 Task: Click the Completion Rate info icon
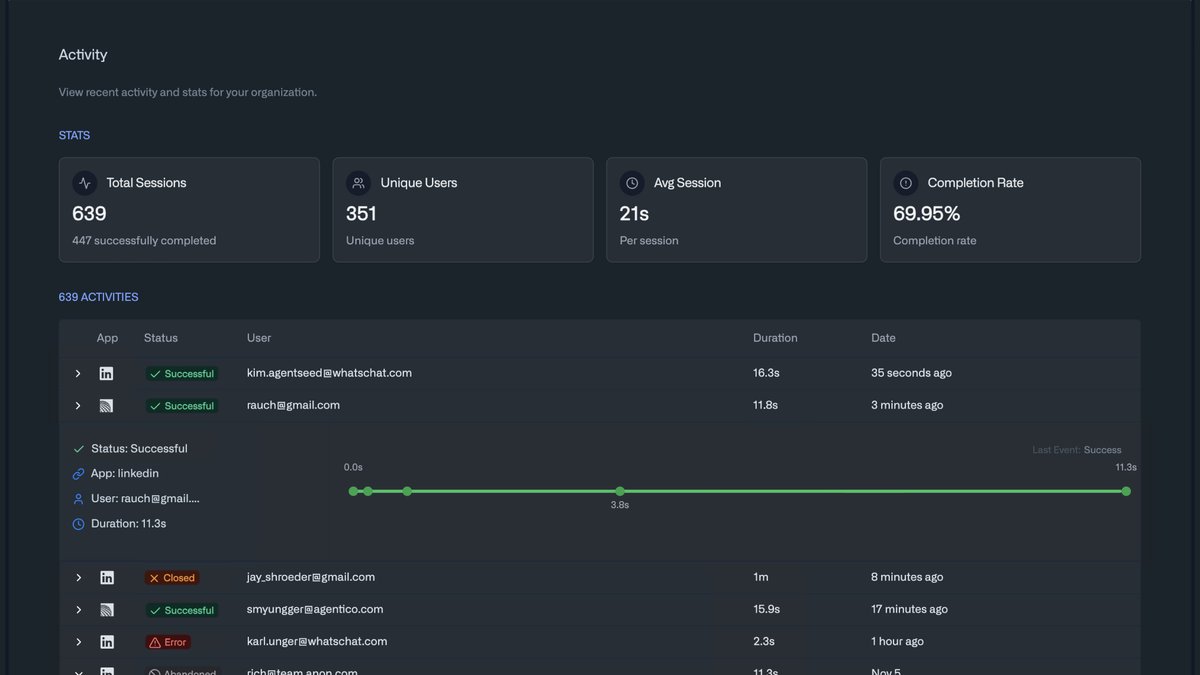click(x=906, y=183)
